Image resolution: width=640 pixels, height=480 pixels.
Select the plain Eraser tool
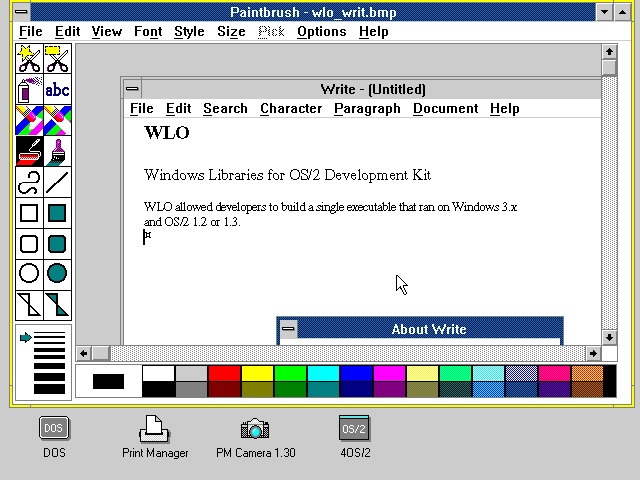click(x=57, y=120)
